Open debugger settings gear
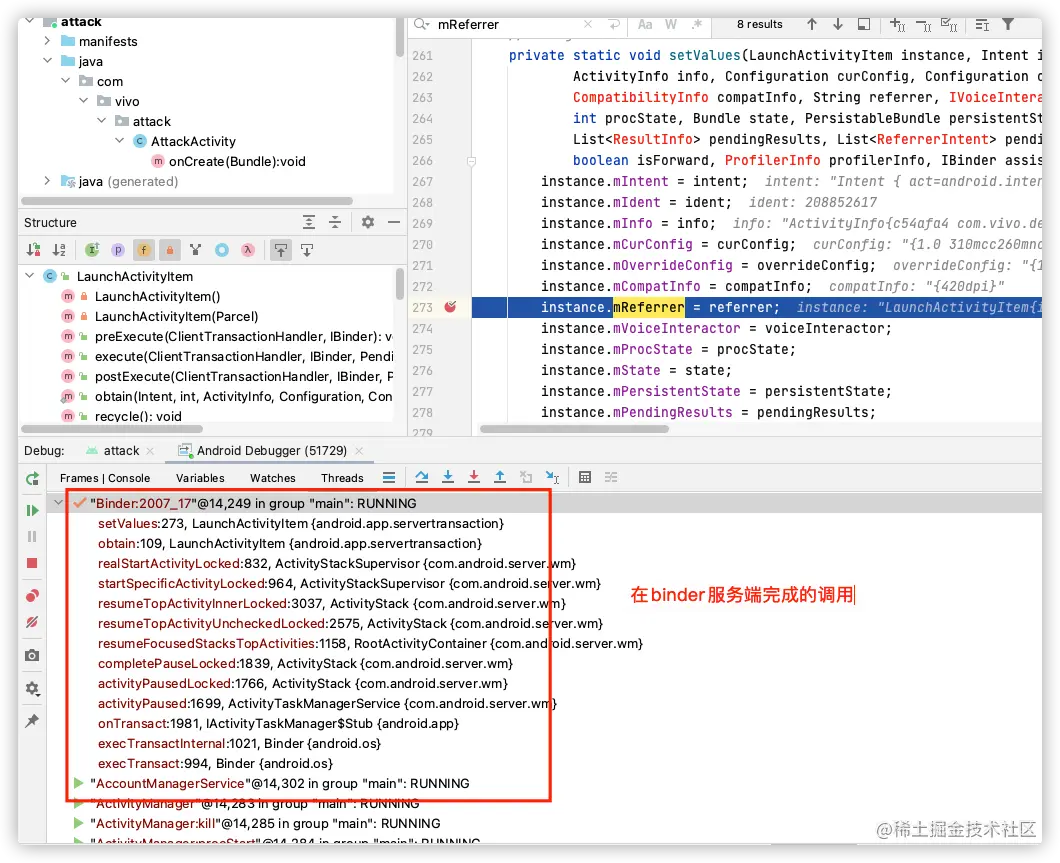The width and height of the screenshot is (1060, 863). (32, 689)
